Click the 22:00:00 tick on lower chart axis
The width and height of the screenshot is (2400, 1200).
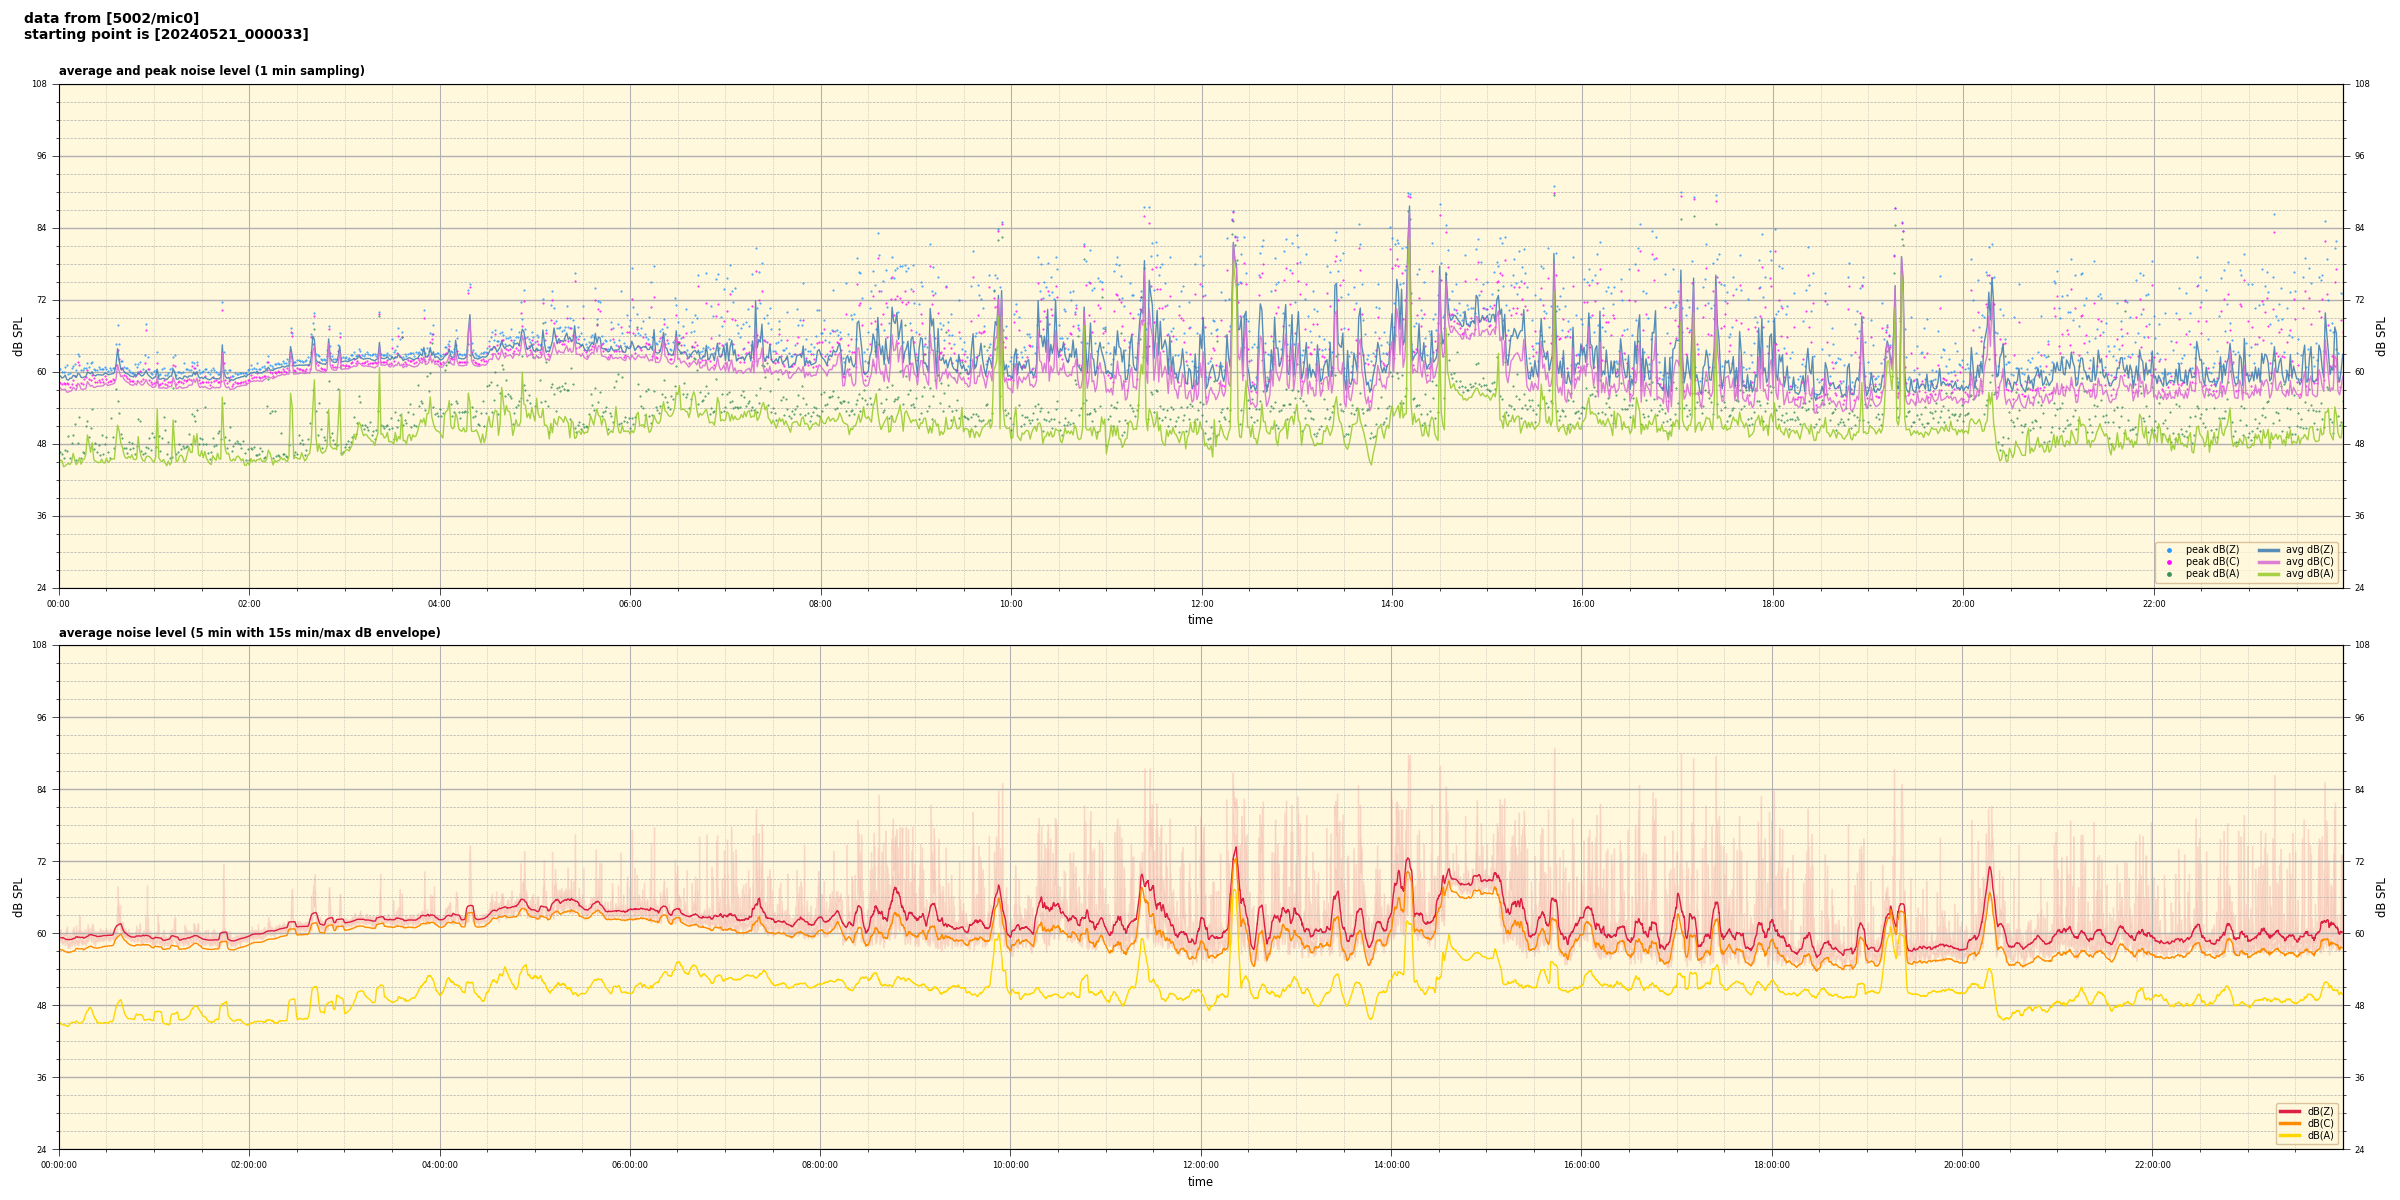2153,1165
